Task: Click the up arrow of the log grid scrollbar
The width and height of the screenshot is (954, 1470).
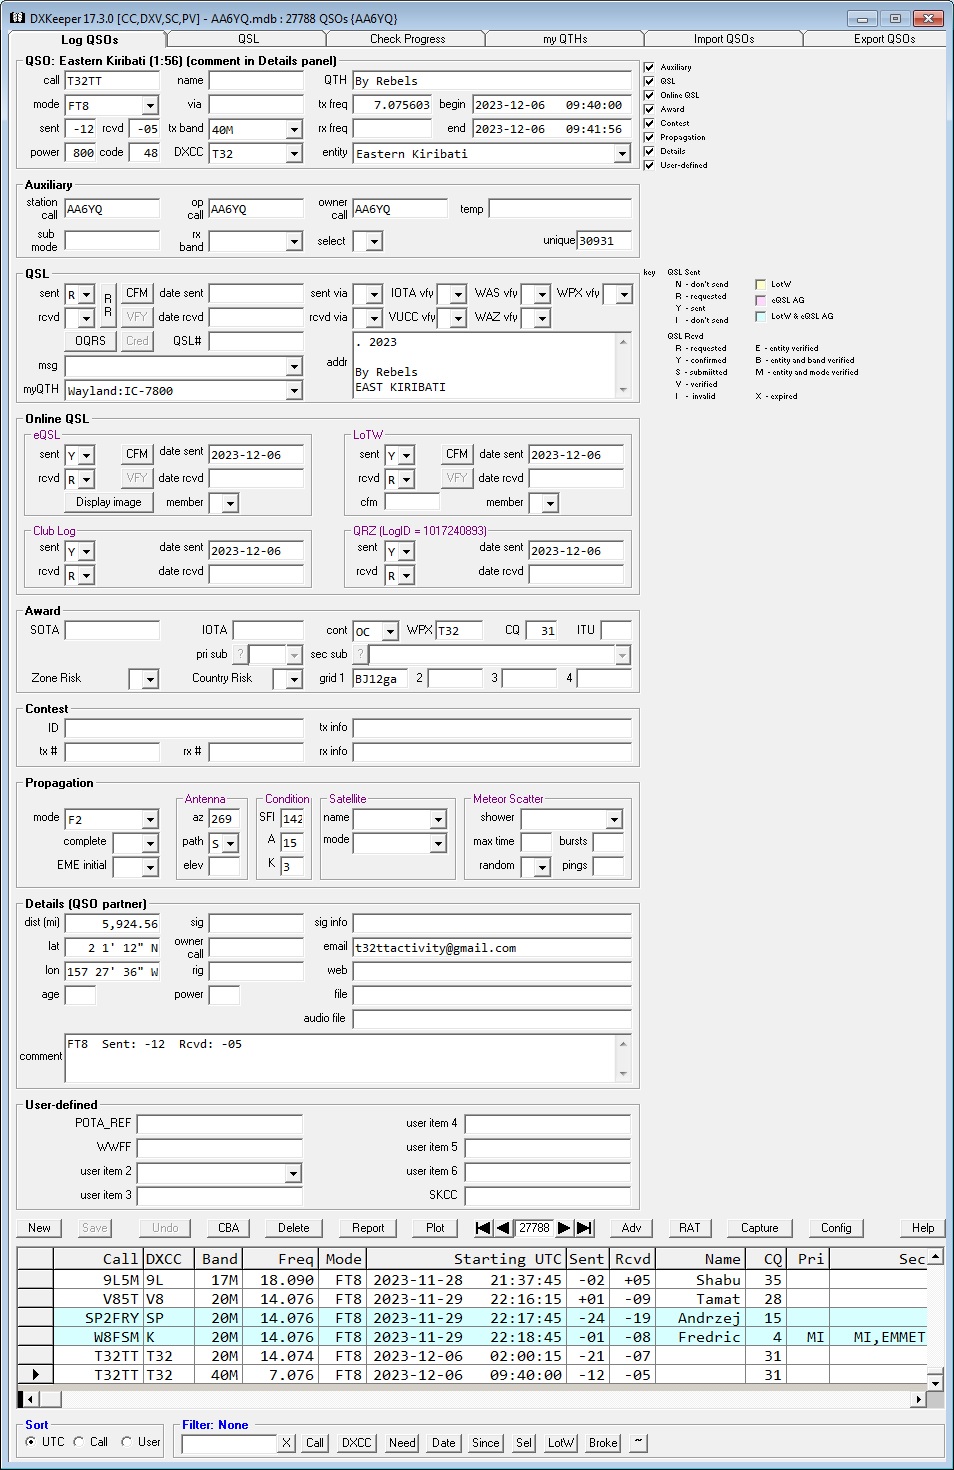Action: coord(935,1256)
